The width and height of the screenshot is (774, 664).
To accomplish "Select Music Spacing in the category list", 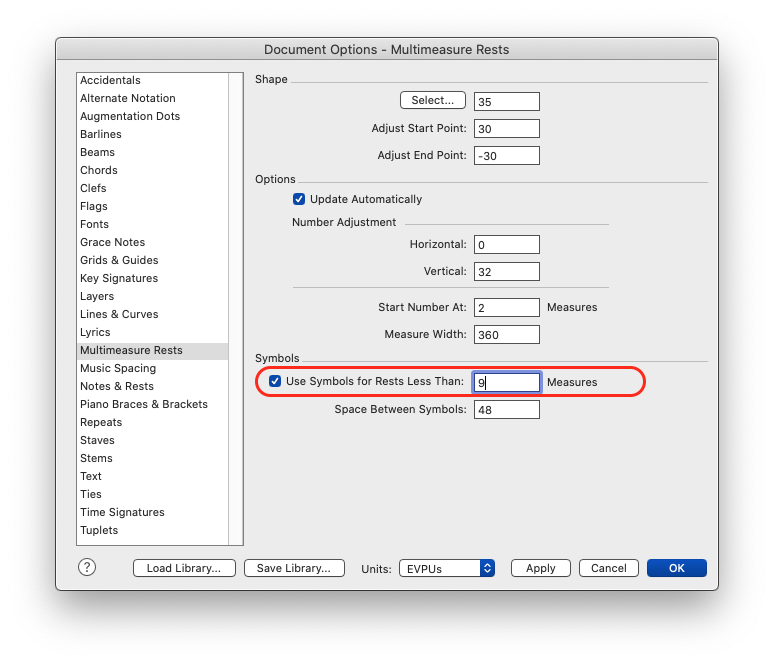I will [118, 368].
